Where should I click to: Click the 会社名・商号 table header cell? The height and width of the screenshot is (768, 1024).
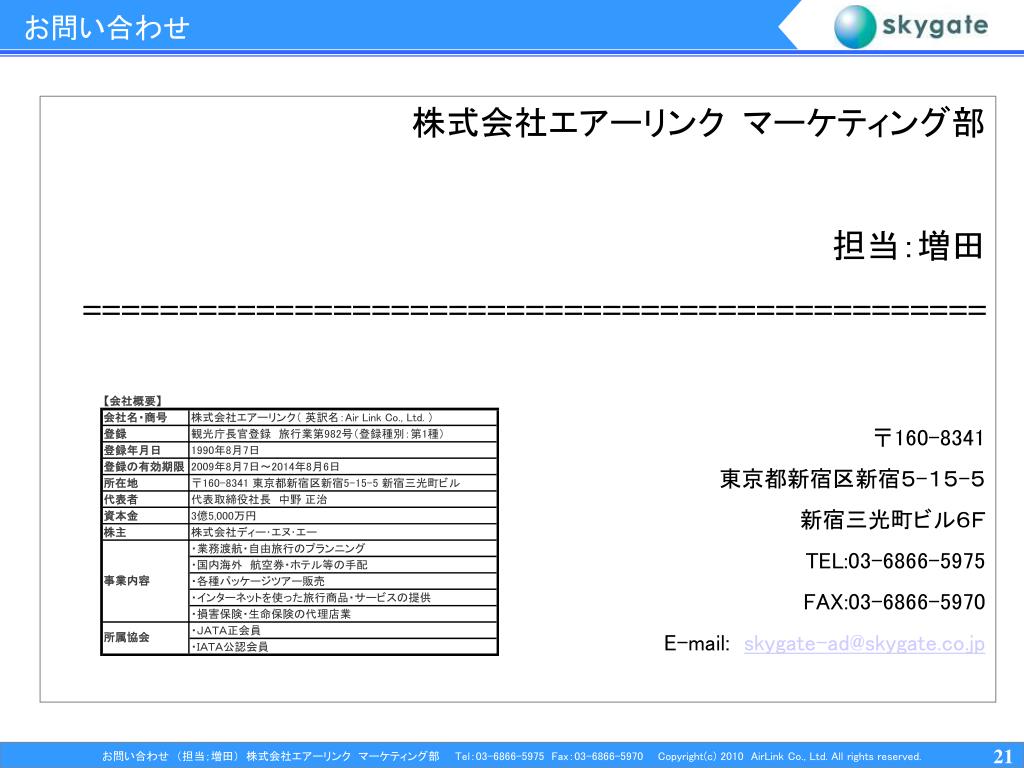146,417
